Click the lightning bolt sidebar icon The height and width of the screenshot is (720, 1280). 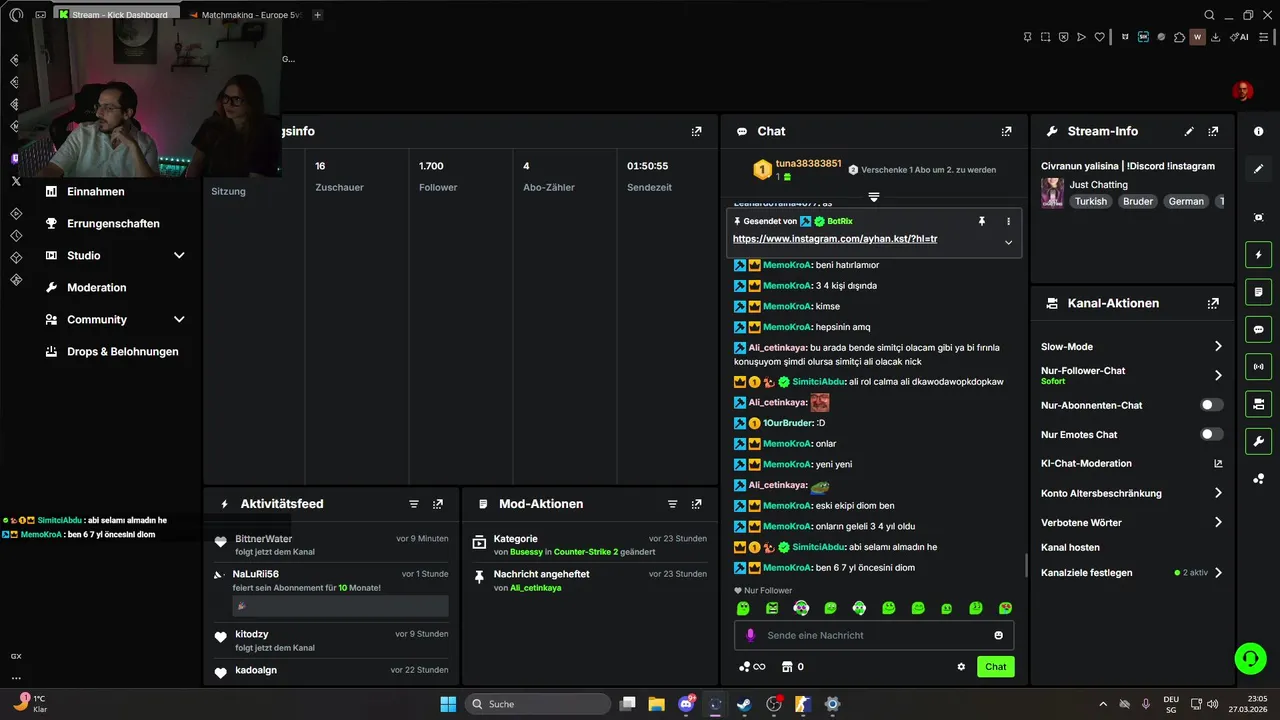[1258, 255]
